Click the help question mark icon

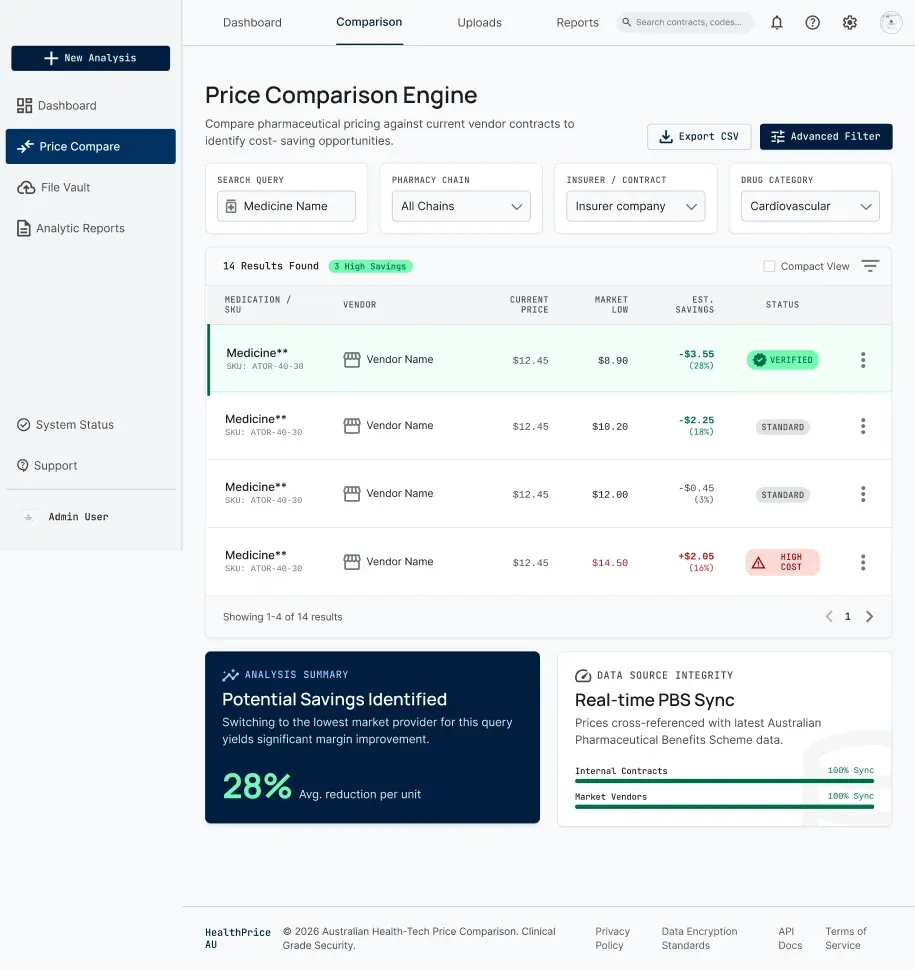pos(812,23)
